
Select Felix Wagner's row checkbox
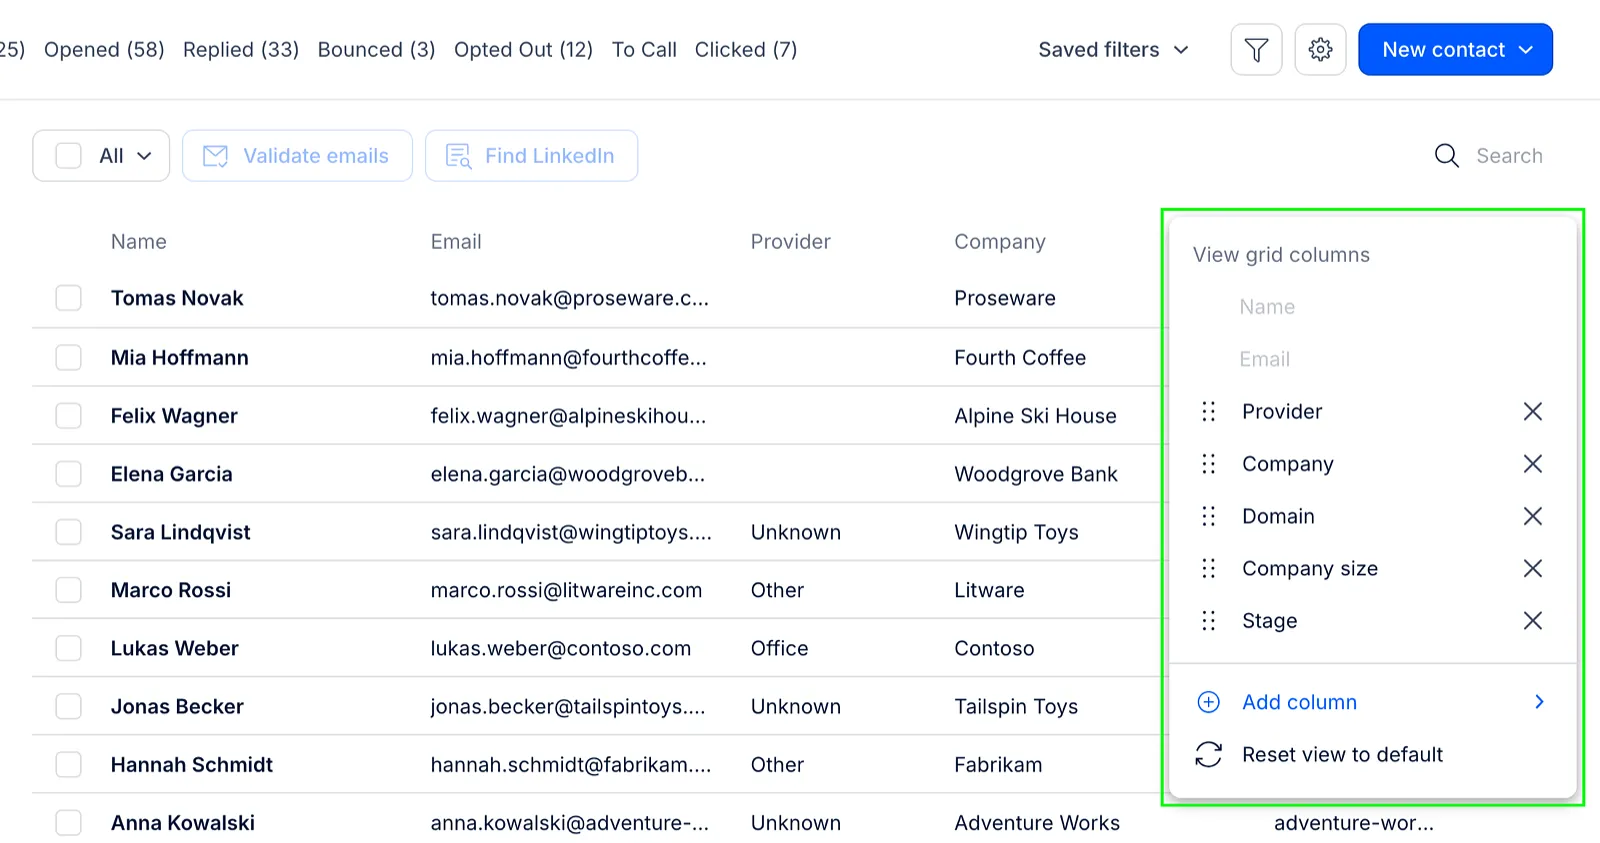coord(68,415)
